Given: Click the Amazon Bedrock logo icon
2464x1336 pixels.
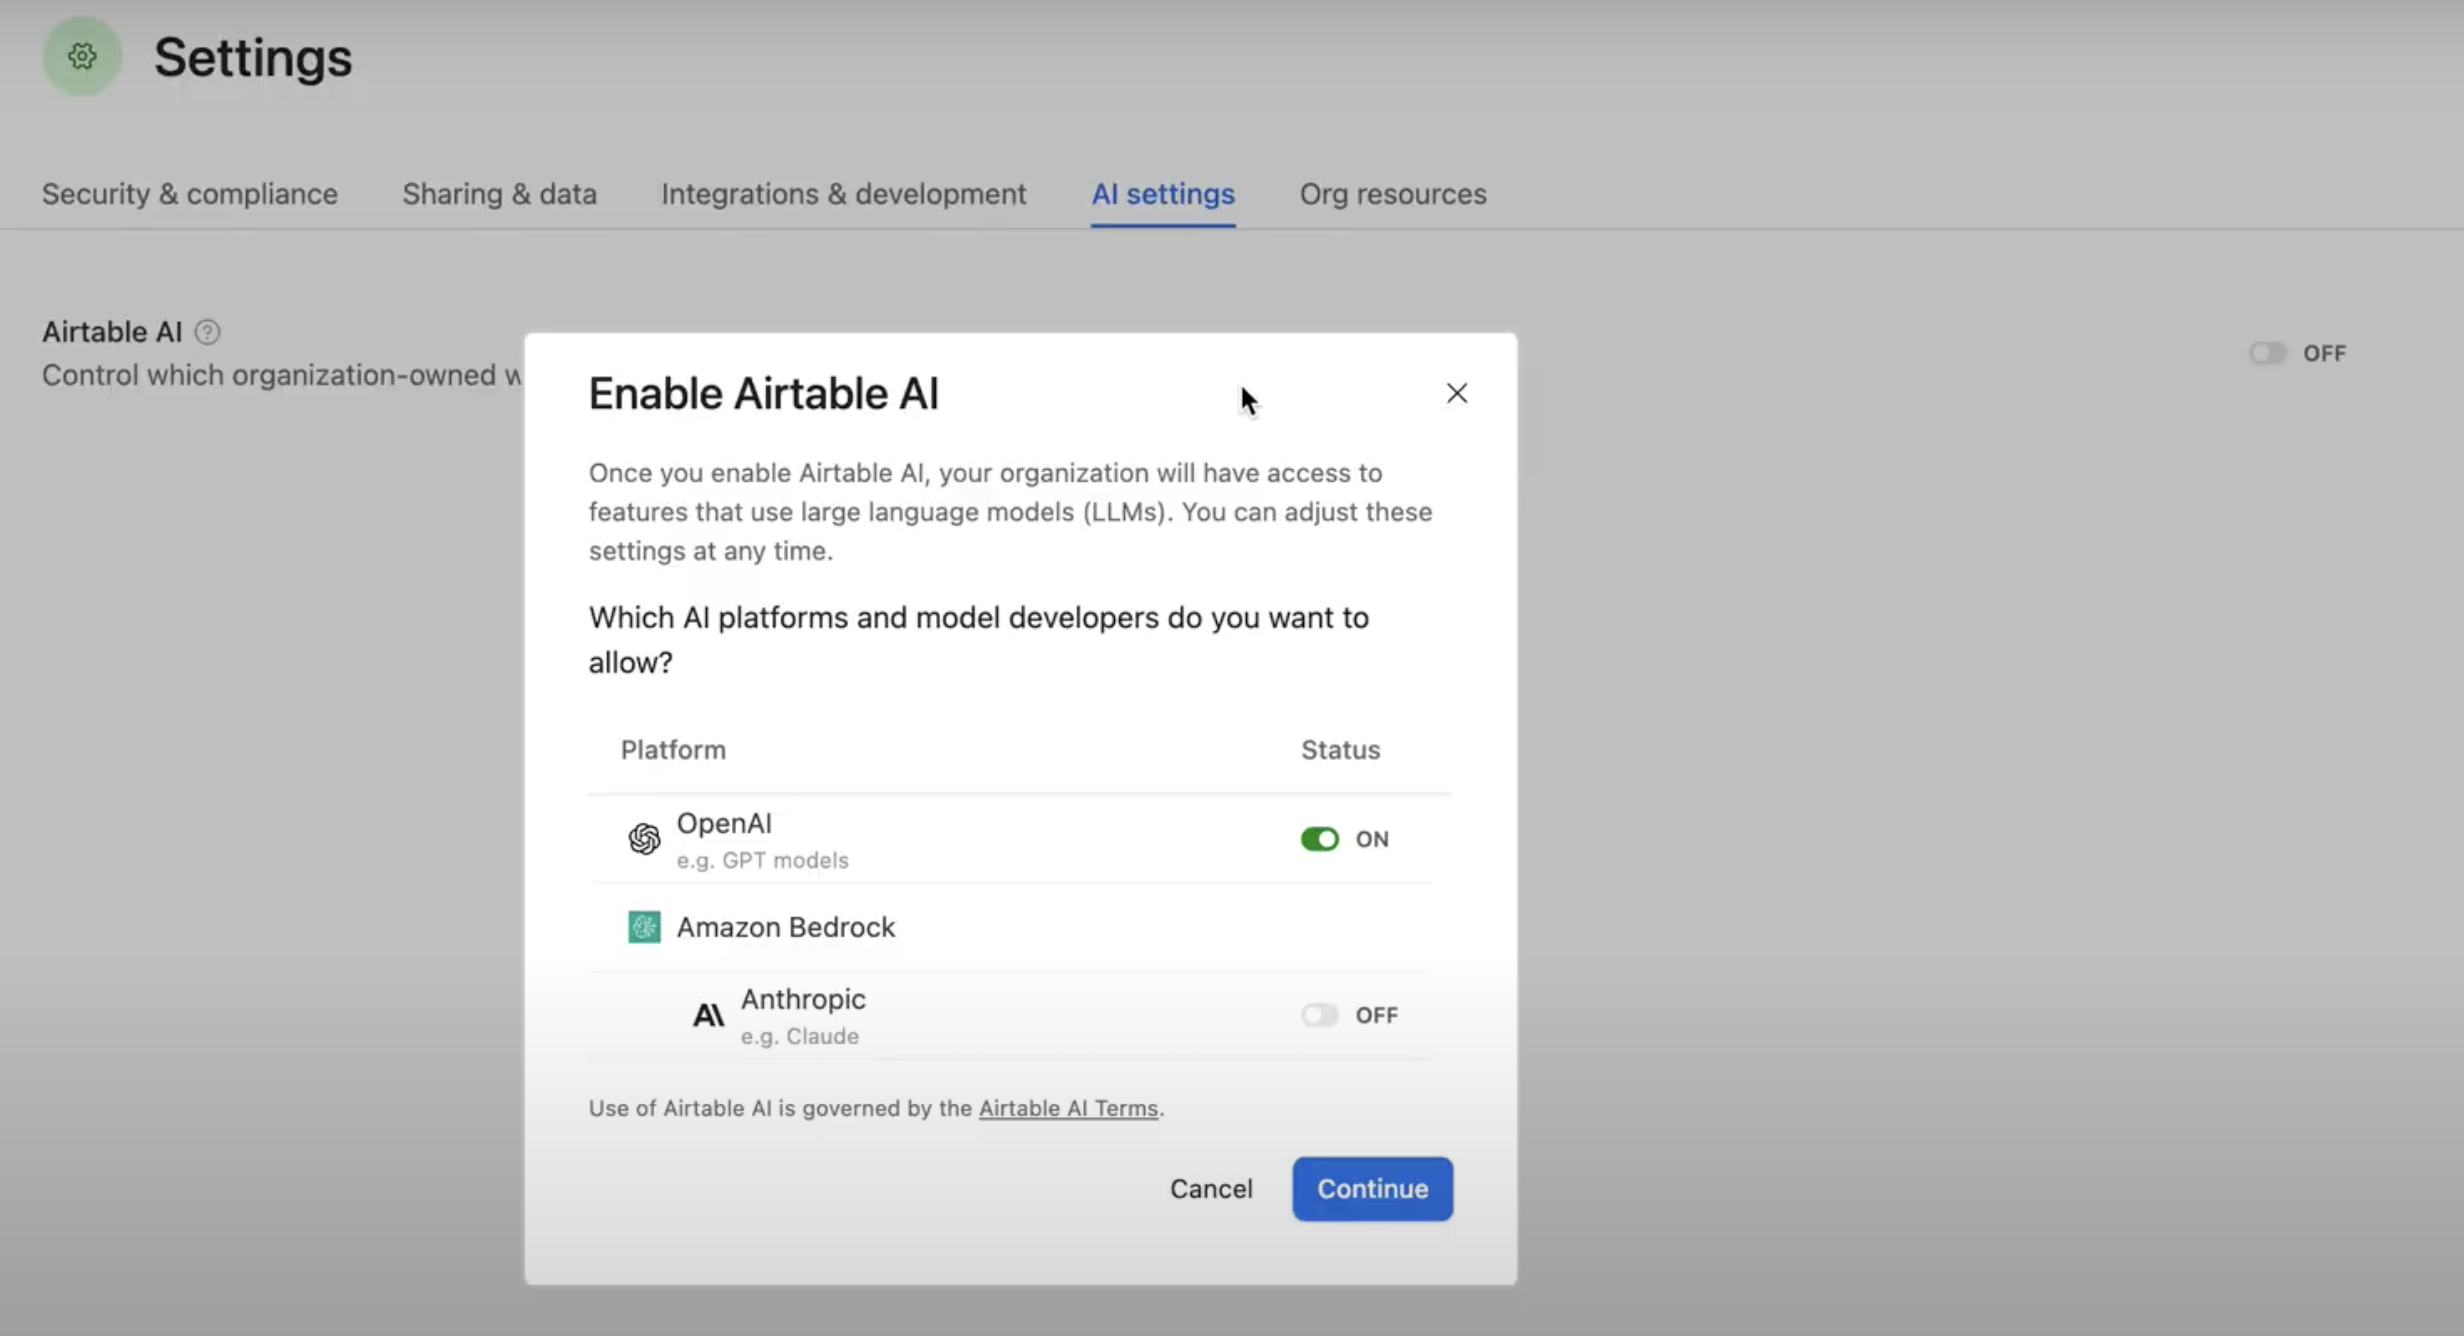Looking at the screenshot, I should coord(644,927).
